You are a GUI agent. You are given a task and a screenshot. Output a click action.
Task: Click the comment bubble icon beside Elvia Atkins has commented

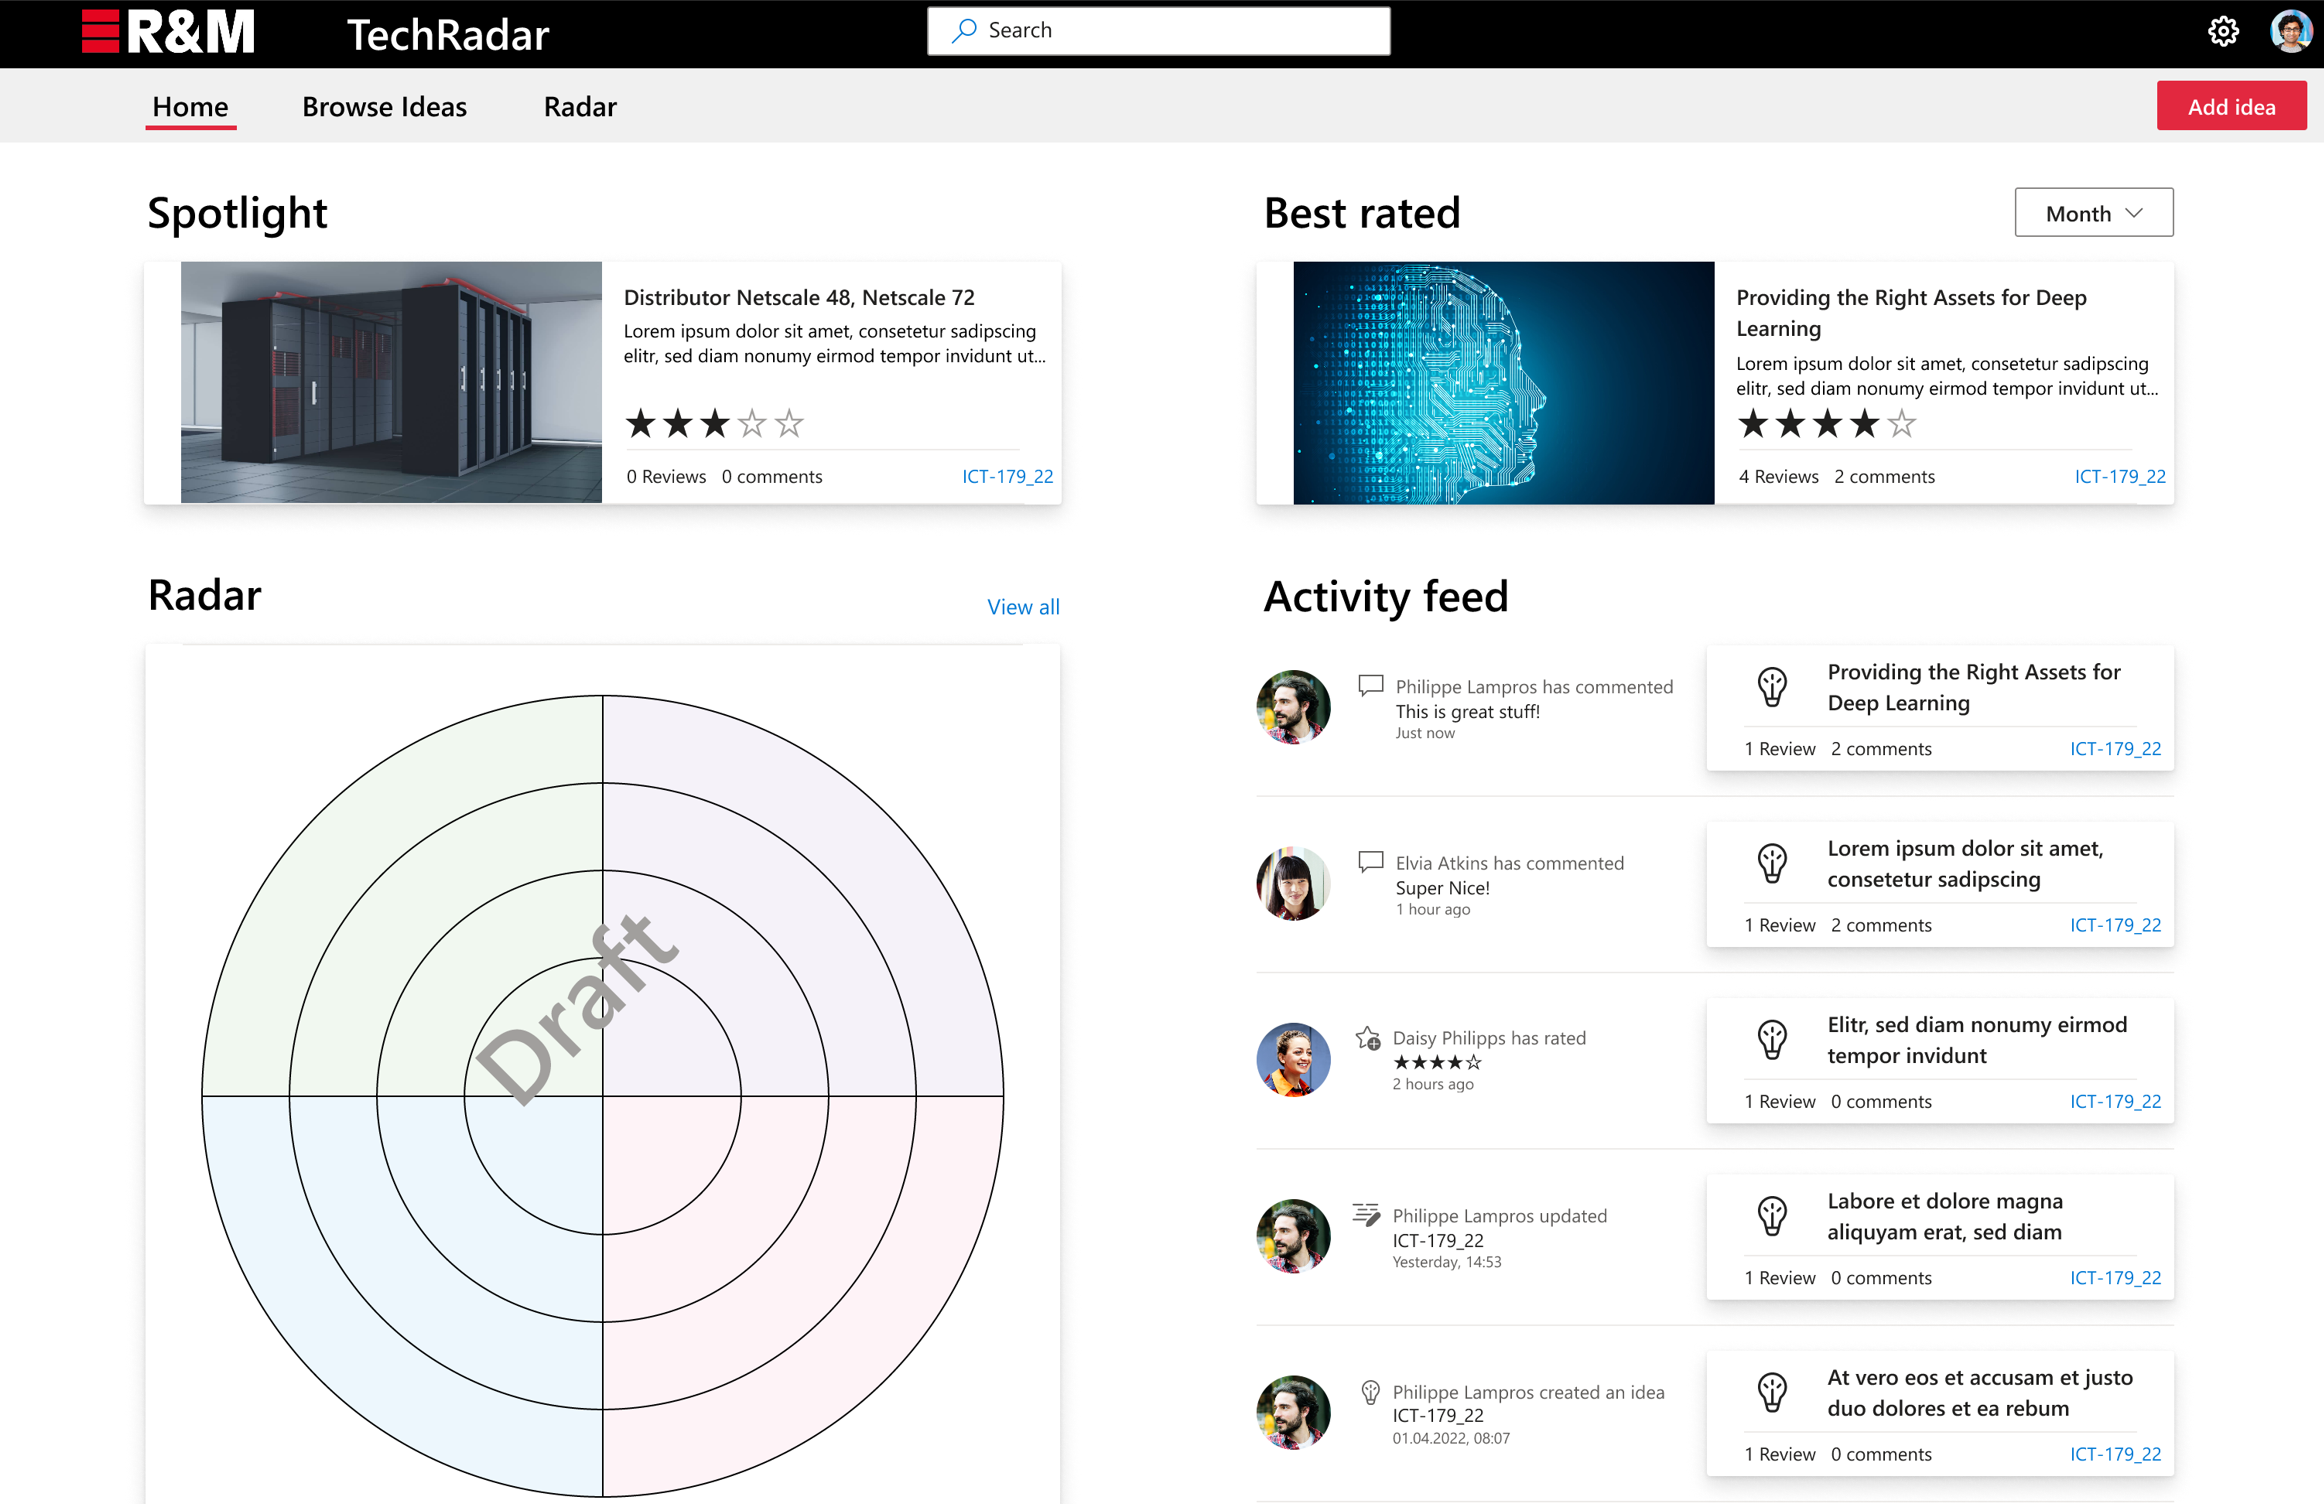coord(1370,861)
